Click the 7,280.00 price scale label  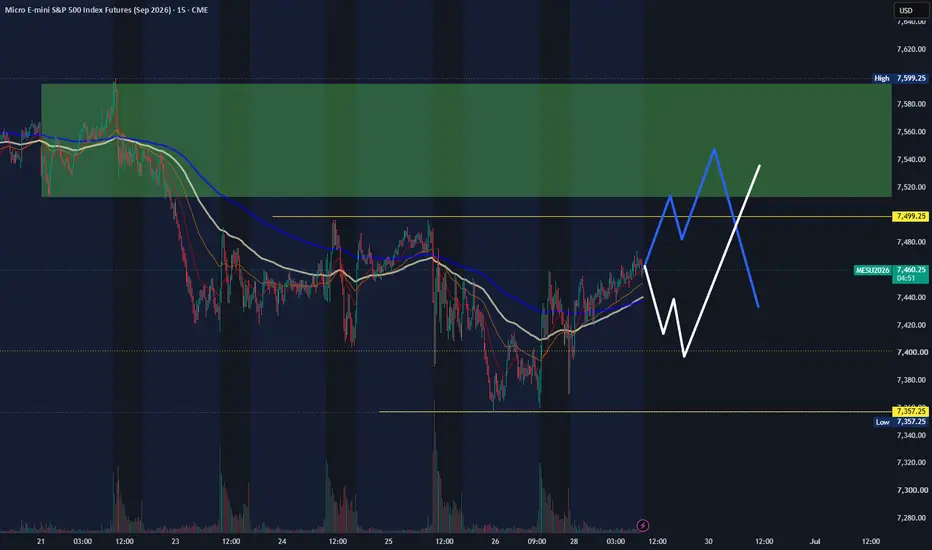(911, 518)
